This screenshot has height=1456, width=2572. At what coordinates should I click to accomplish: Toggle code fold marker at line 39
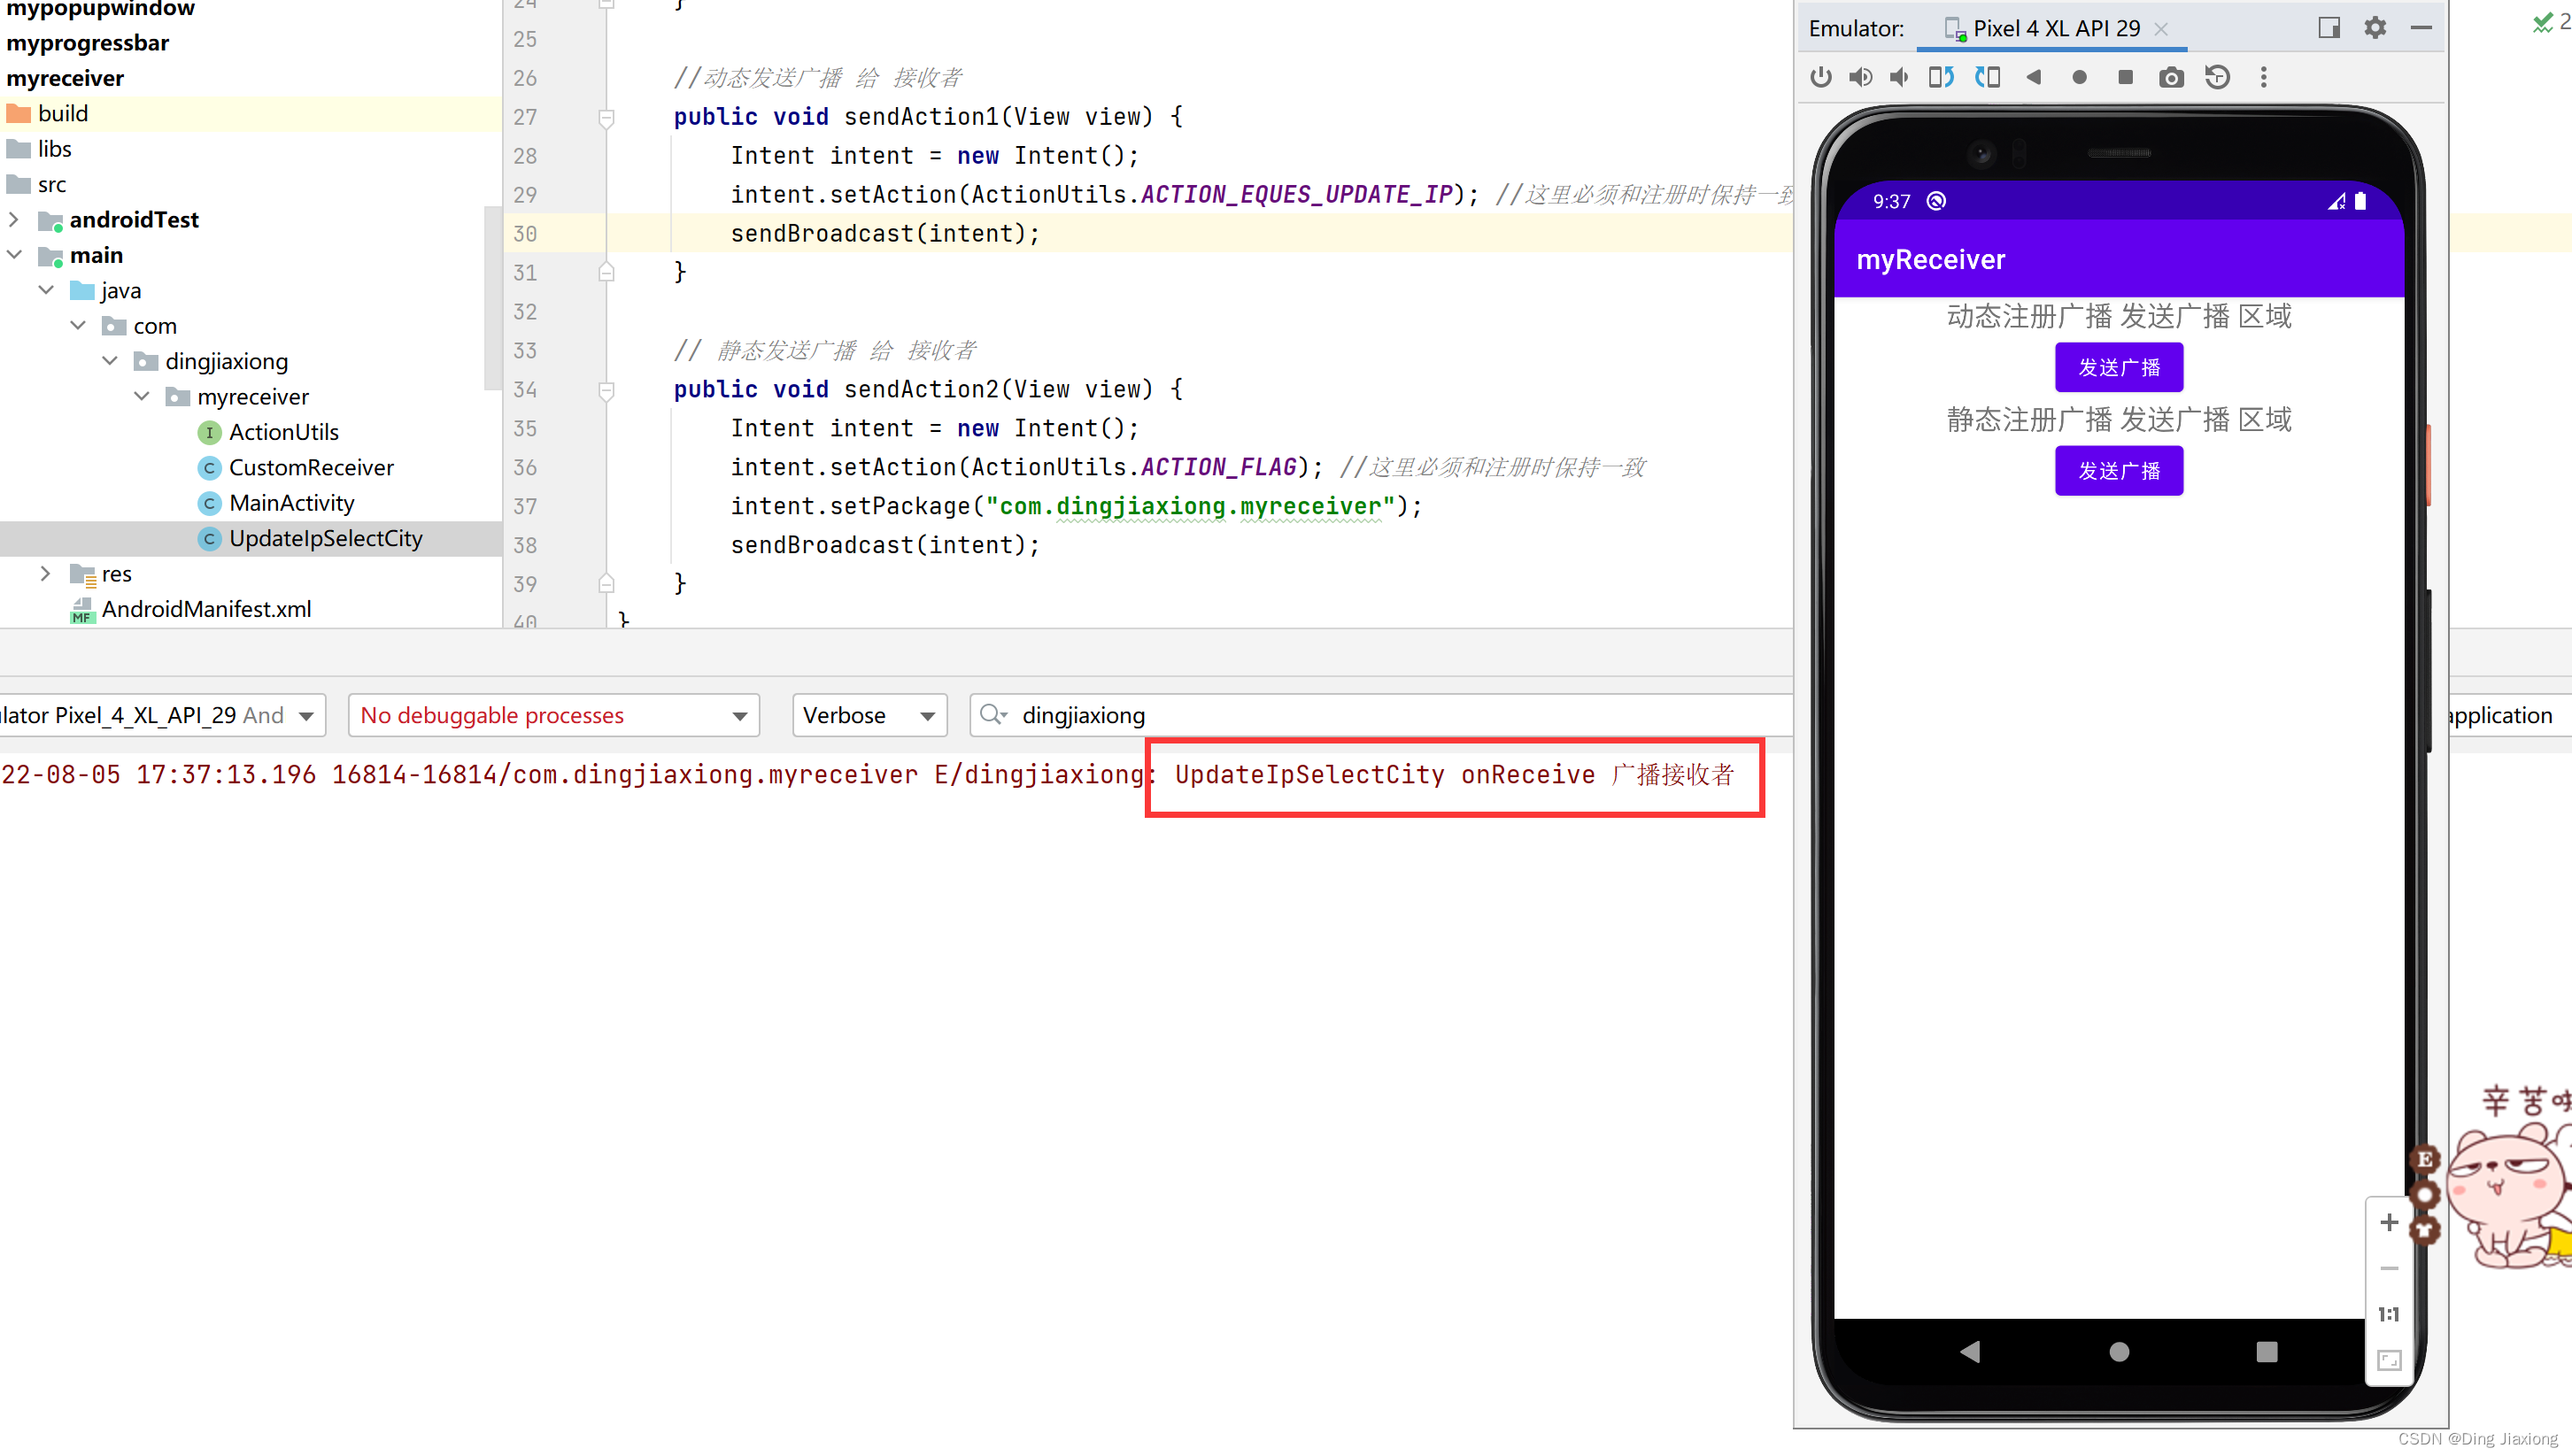coord(606,583)
